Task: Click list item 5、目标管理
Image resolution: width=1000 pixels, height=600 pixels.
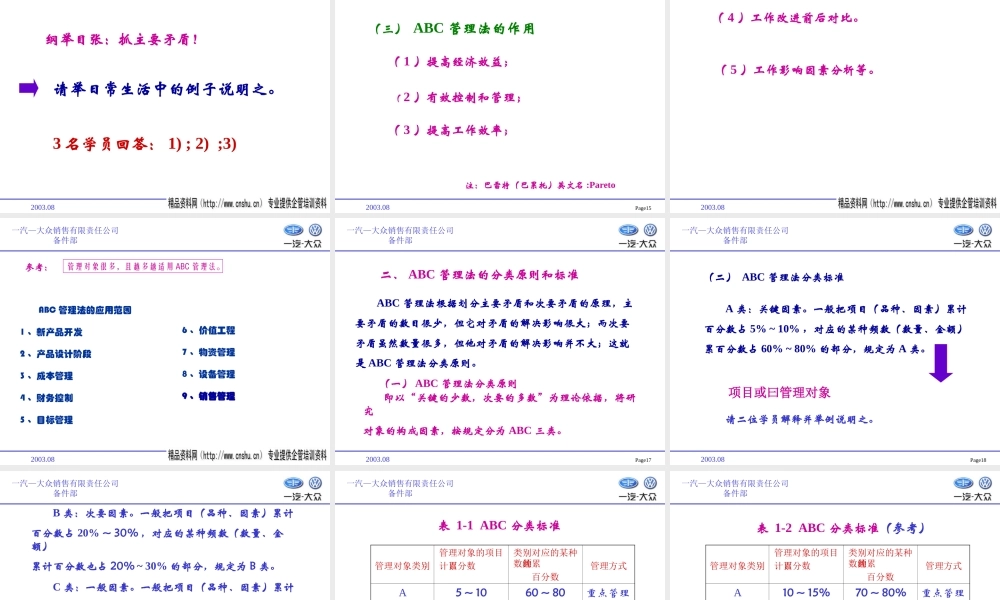Action: (x=46, y=420)
